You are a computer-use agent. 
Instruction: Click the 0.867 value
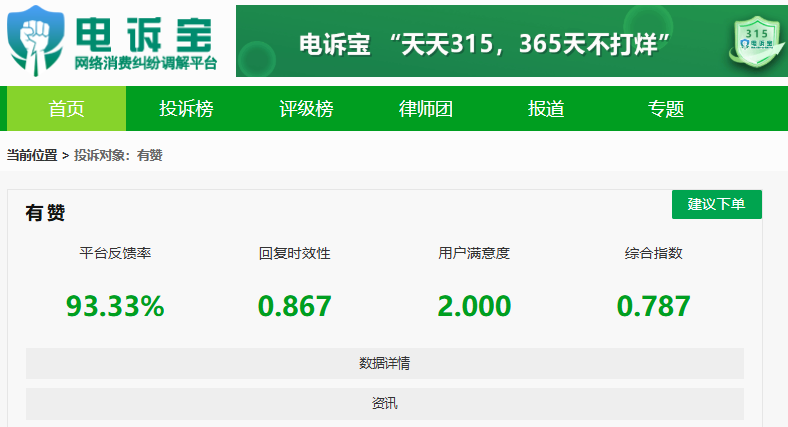[x=294, y=306]
